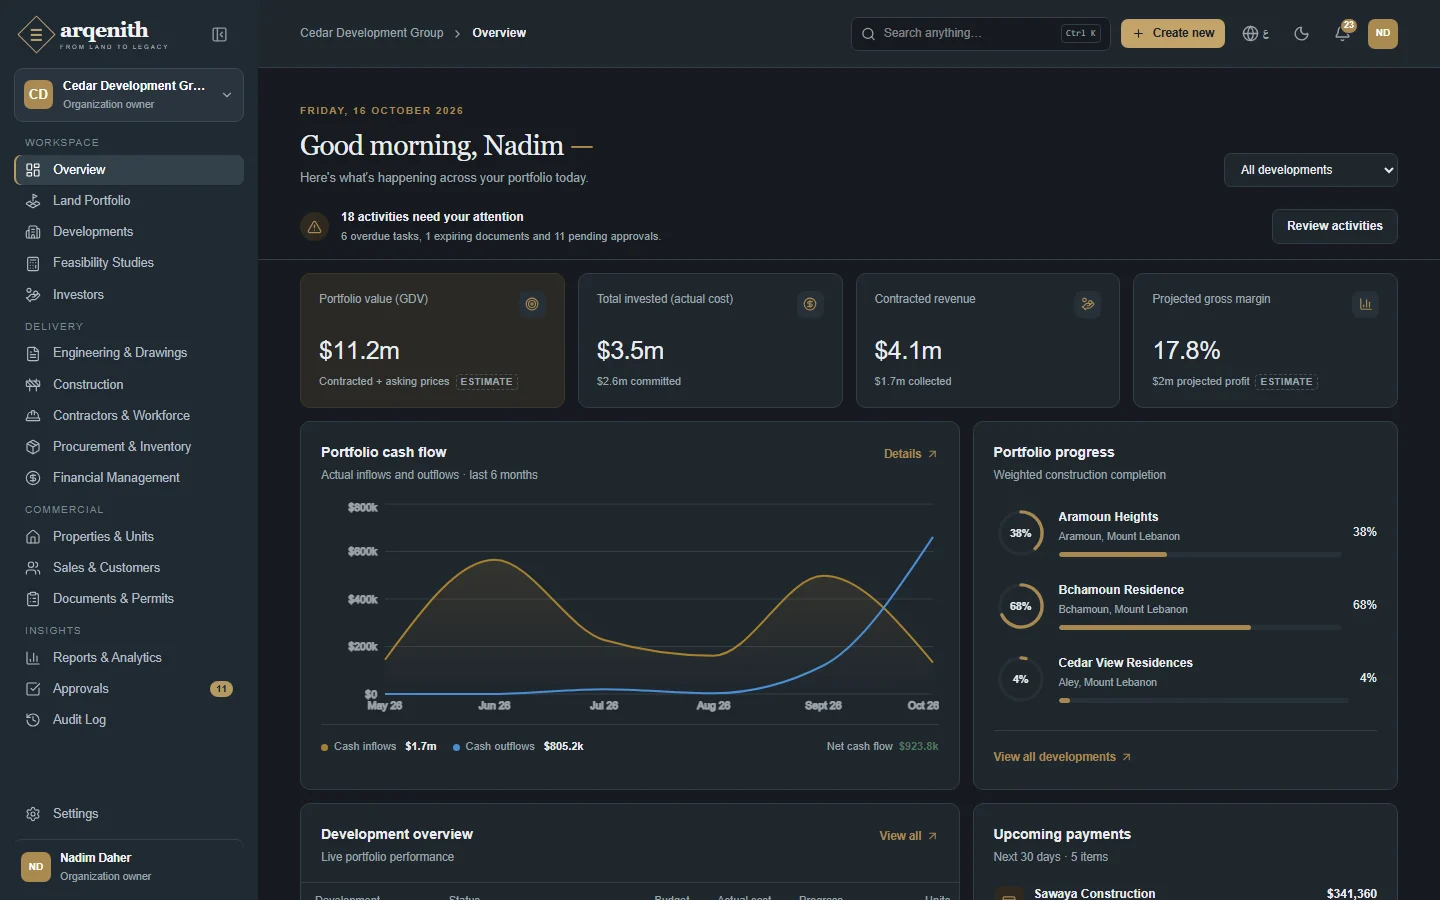This screenshot has height=900, width=1440.
Task: Navigate to Feasibility Studies
Action: (x=129, y=263)
